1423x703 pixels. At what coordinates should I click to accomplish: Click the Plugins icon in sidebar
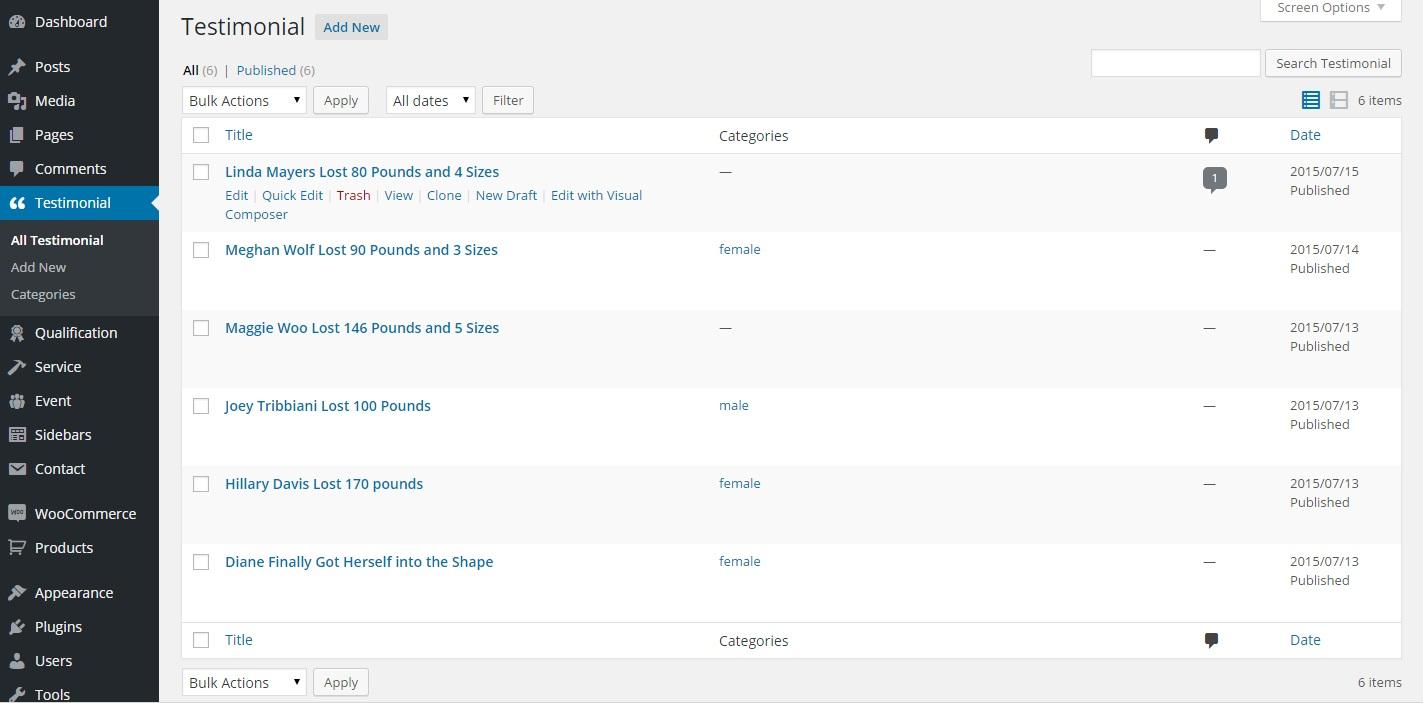click(x=17, y=627)
